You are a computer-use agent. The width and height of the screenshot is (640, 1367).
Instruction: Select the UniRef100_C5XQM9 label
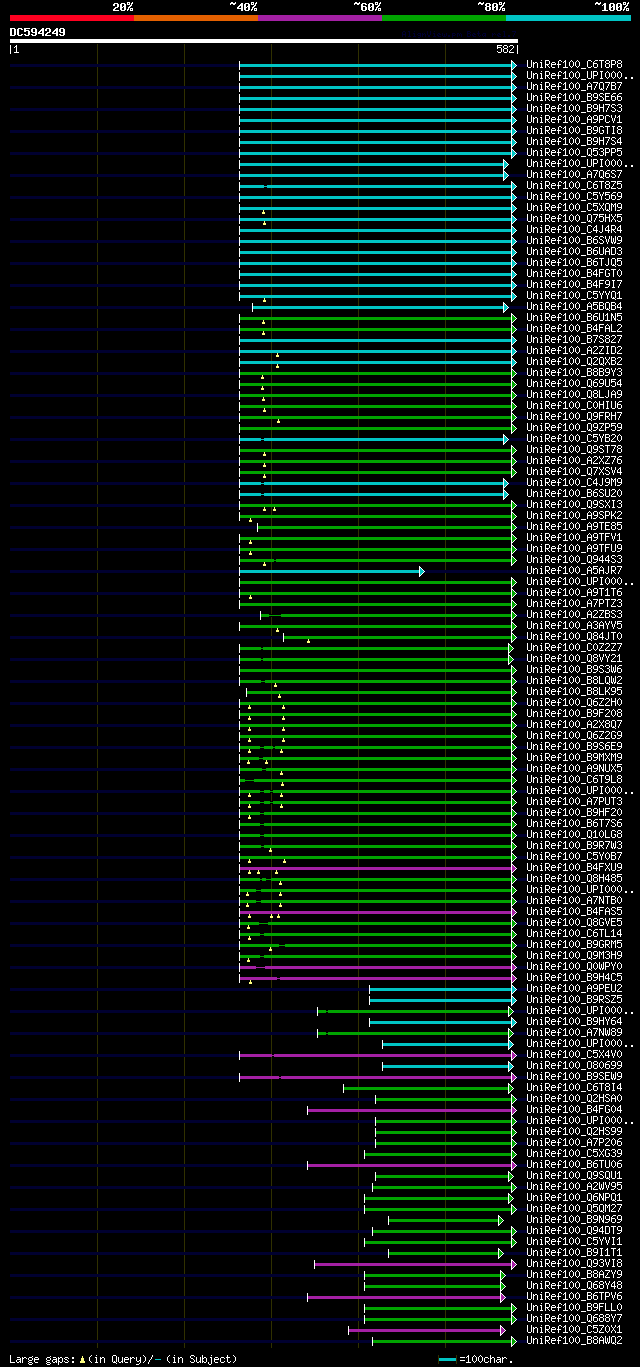pos(574,207)
